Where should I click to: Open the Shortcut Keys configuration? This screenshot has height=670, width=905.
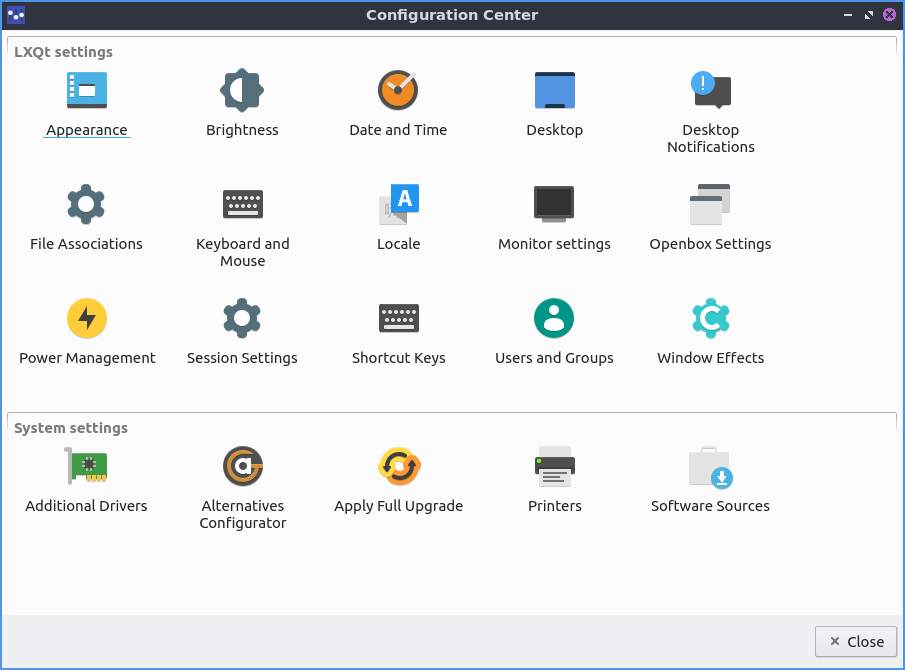click(x=398, y=319)
